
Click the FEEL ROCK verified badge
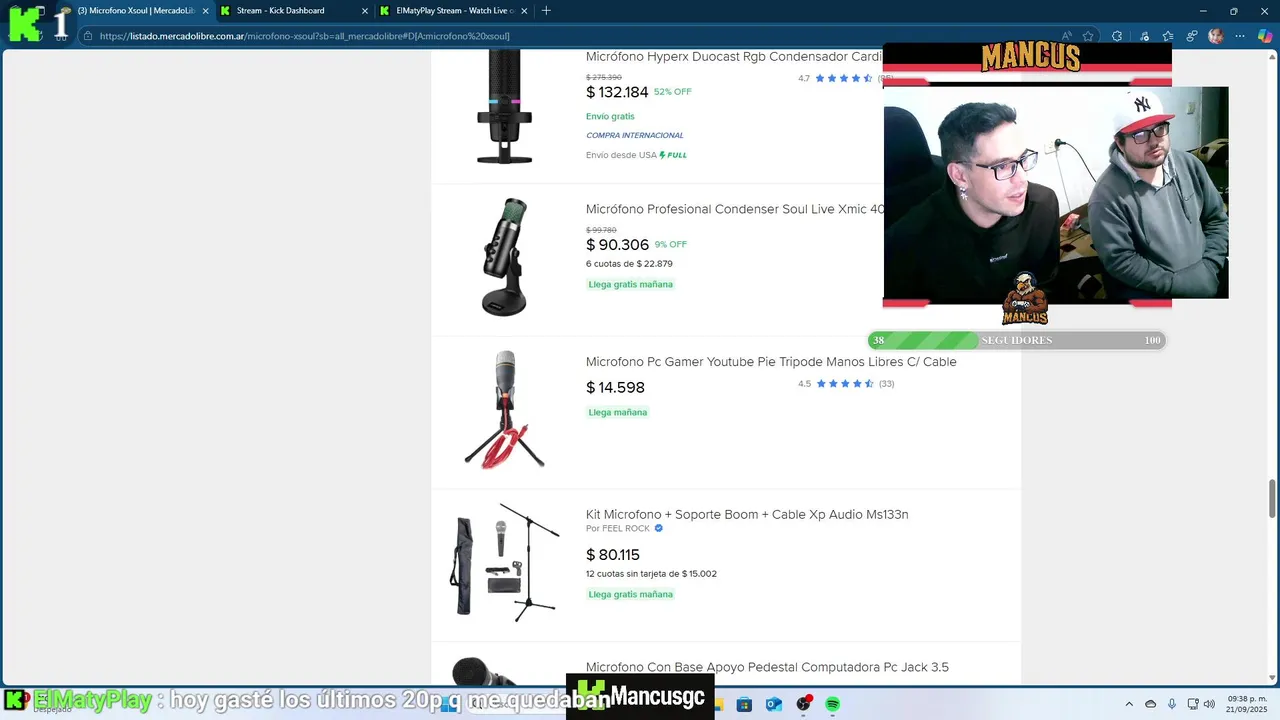tap(658, 529)
